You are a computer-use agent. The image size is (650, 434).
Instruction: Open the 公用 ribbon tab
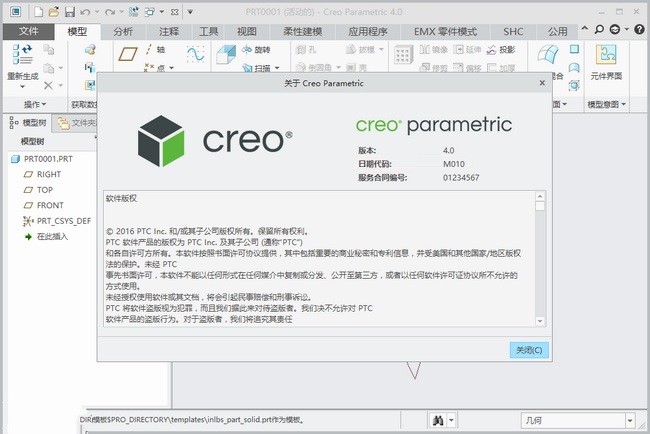coord(558,32)
